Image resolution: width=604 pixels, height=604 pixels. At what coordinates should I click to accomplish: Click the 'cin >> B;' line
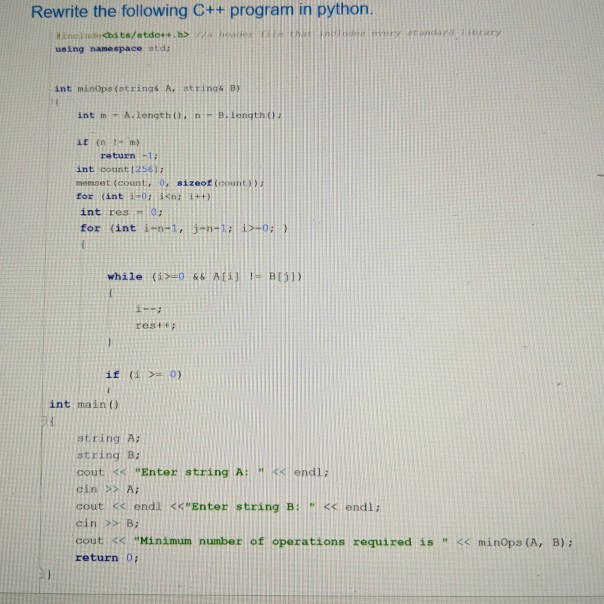(x=107, y=523)
